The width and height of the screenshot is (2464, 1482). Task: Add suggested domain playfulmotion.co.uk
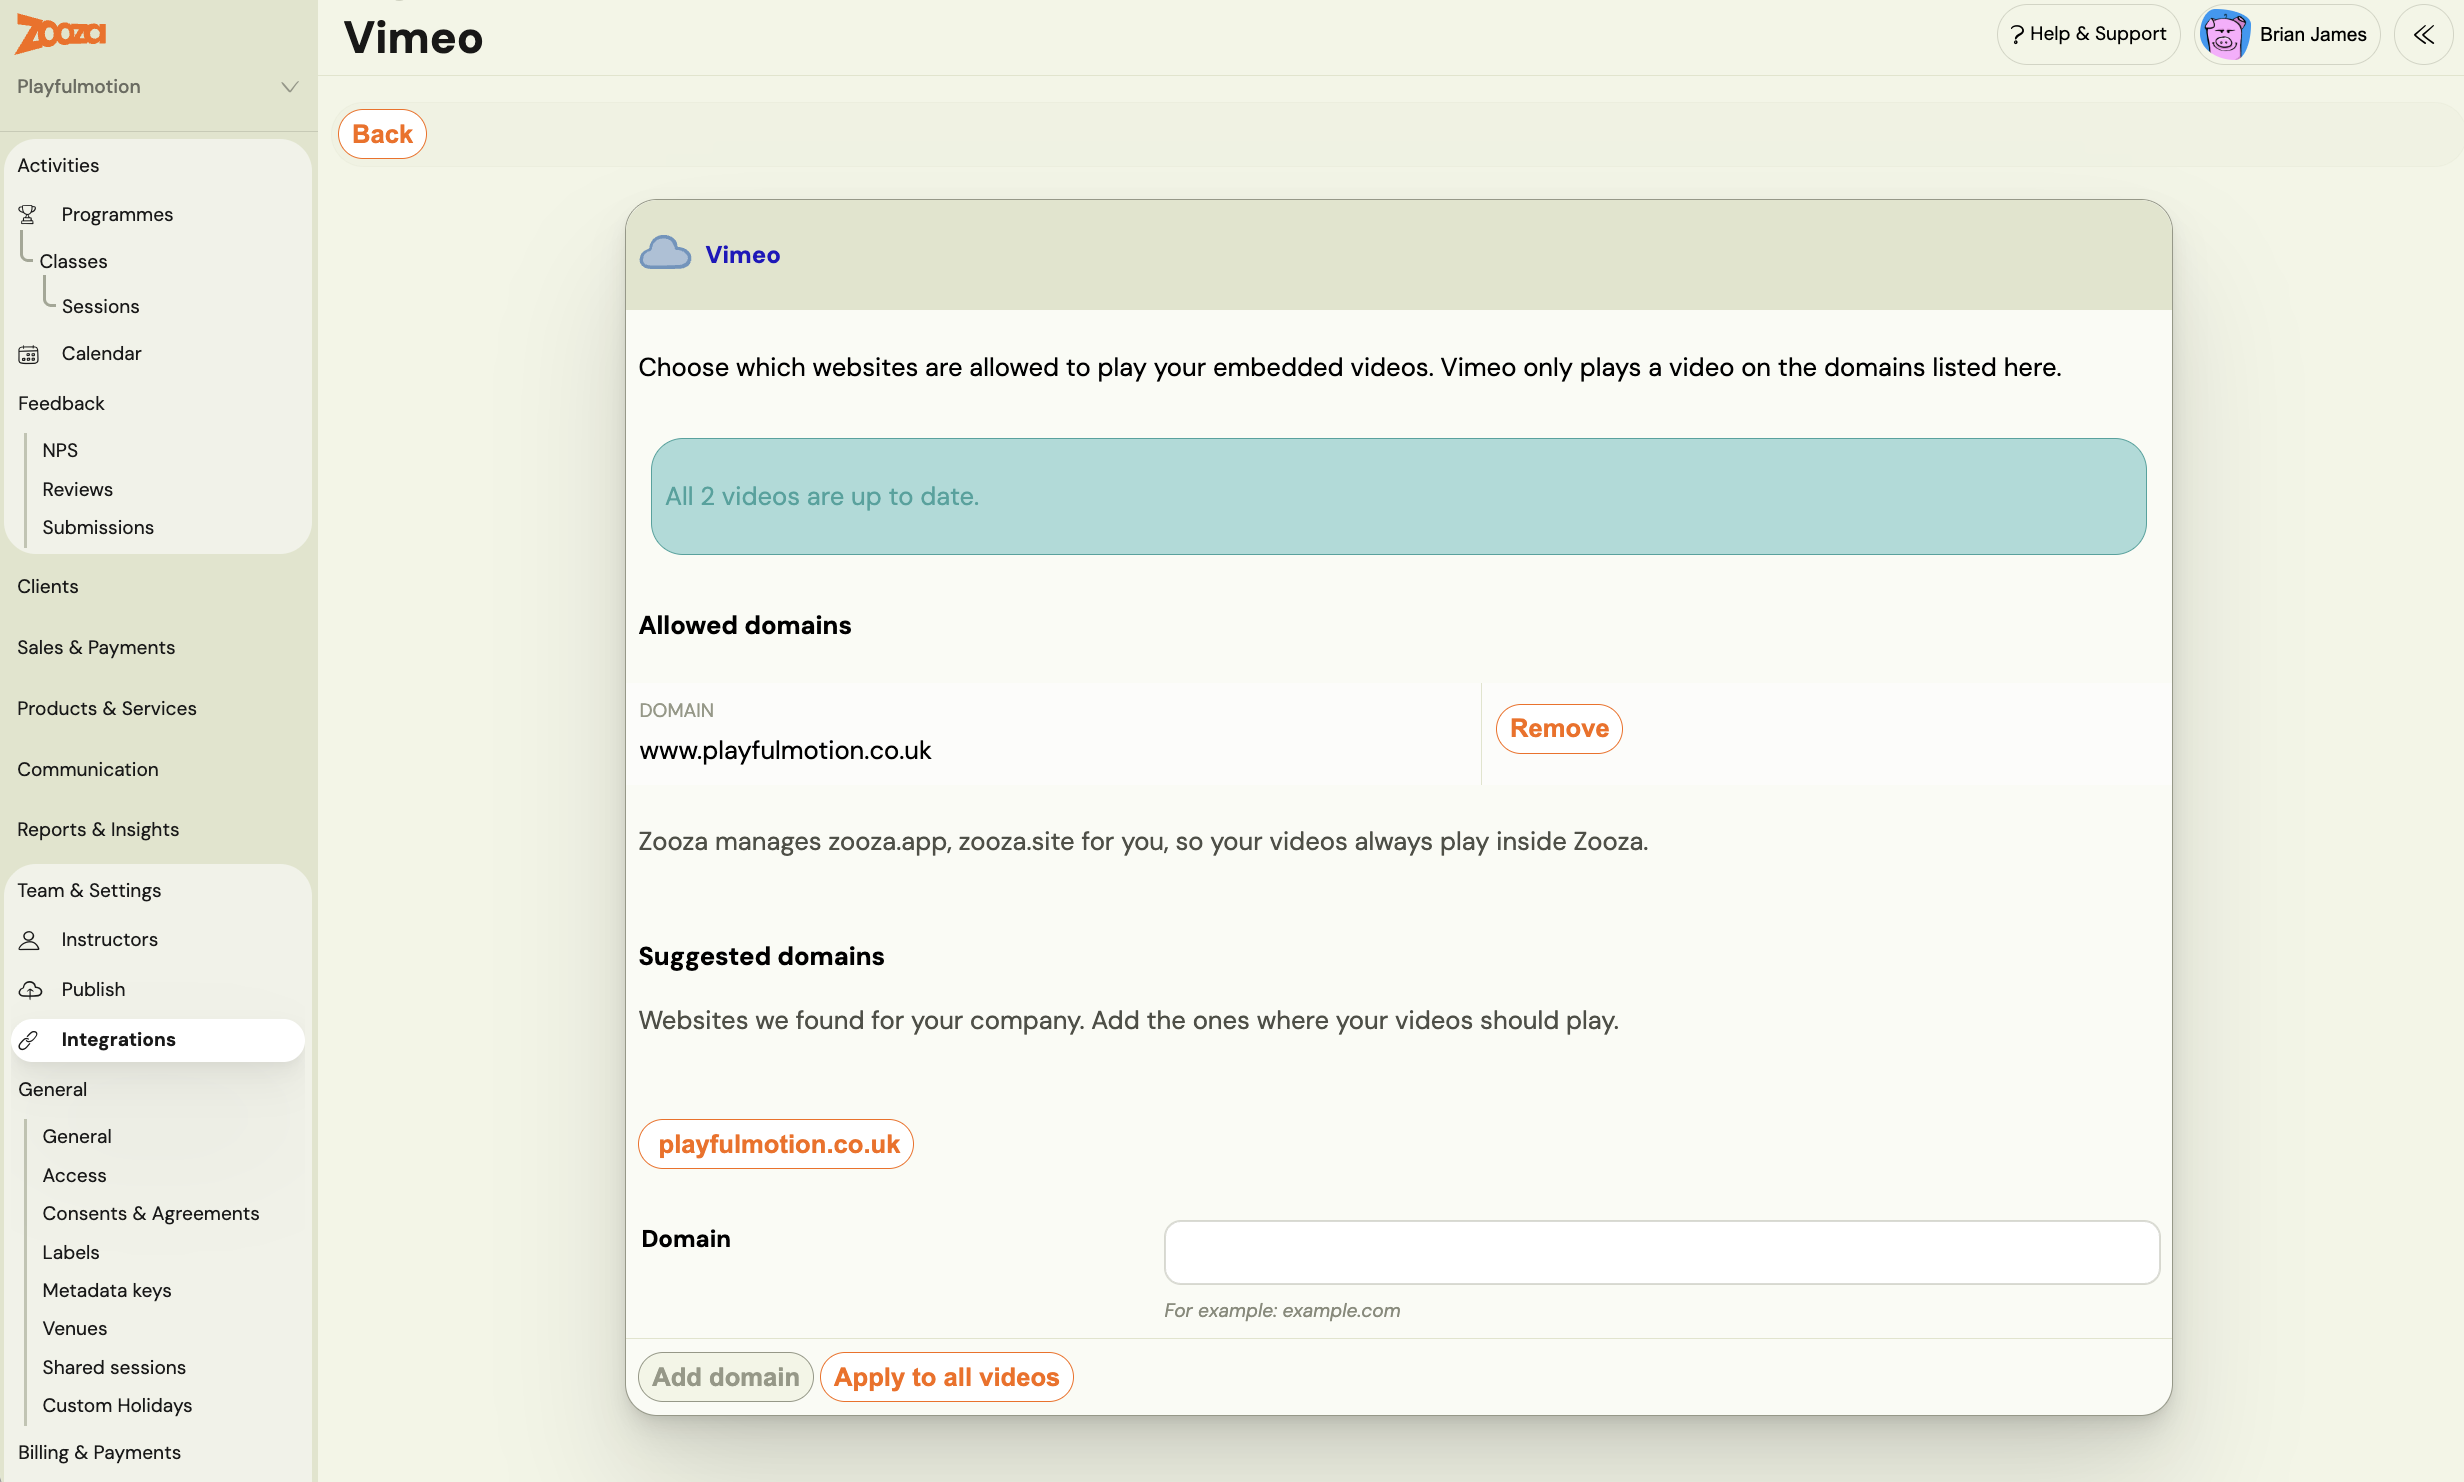click(776, 1144)
